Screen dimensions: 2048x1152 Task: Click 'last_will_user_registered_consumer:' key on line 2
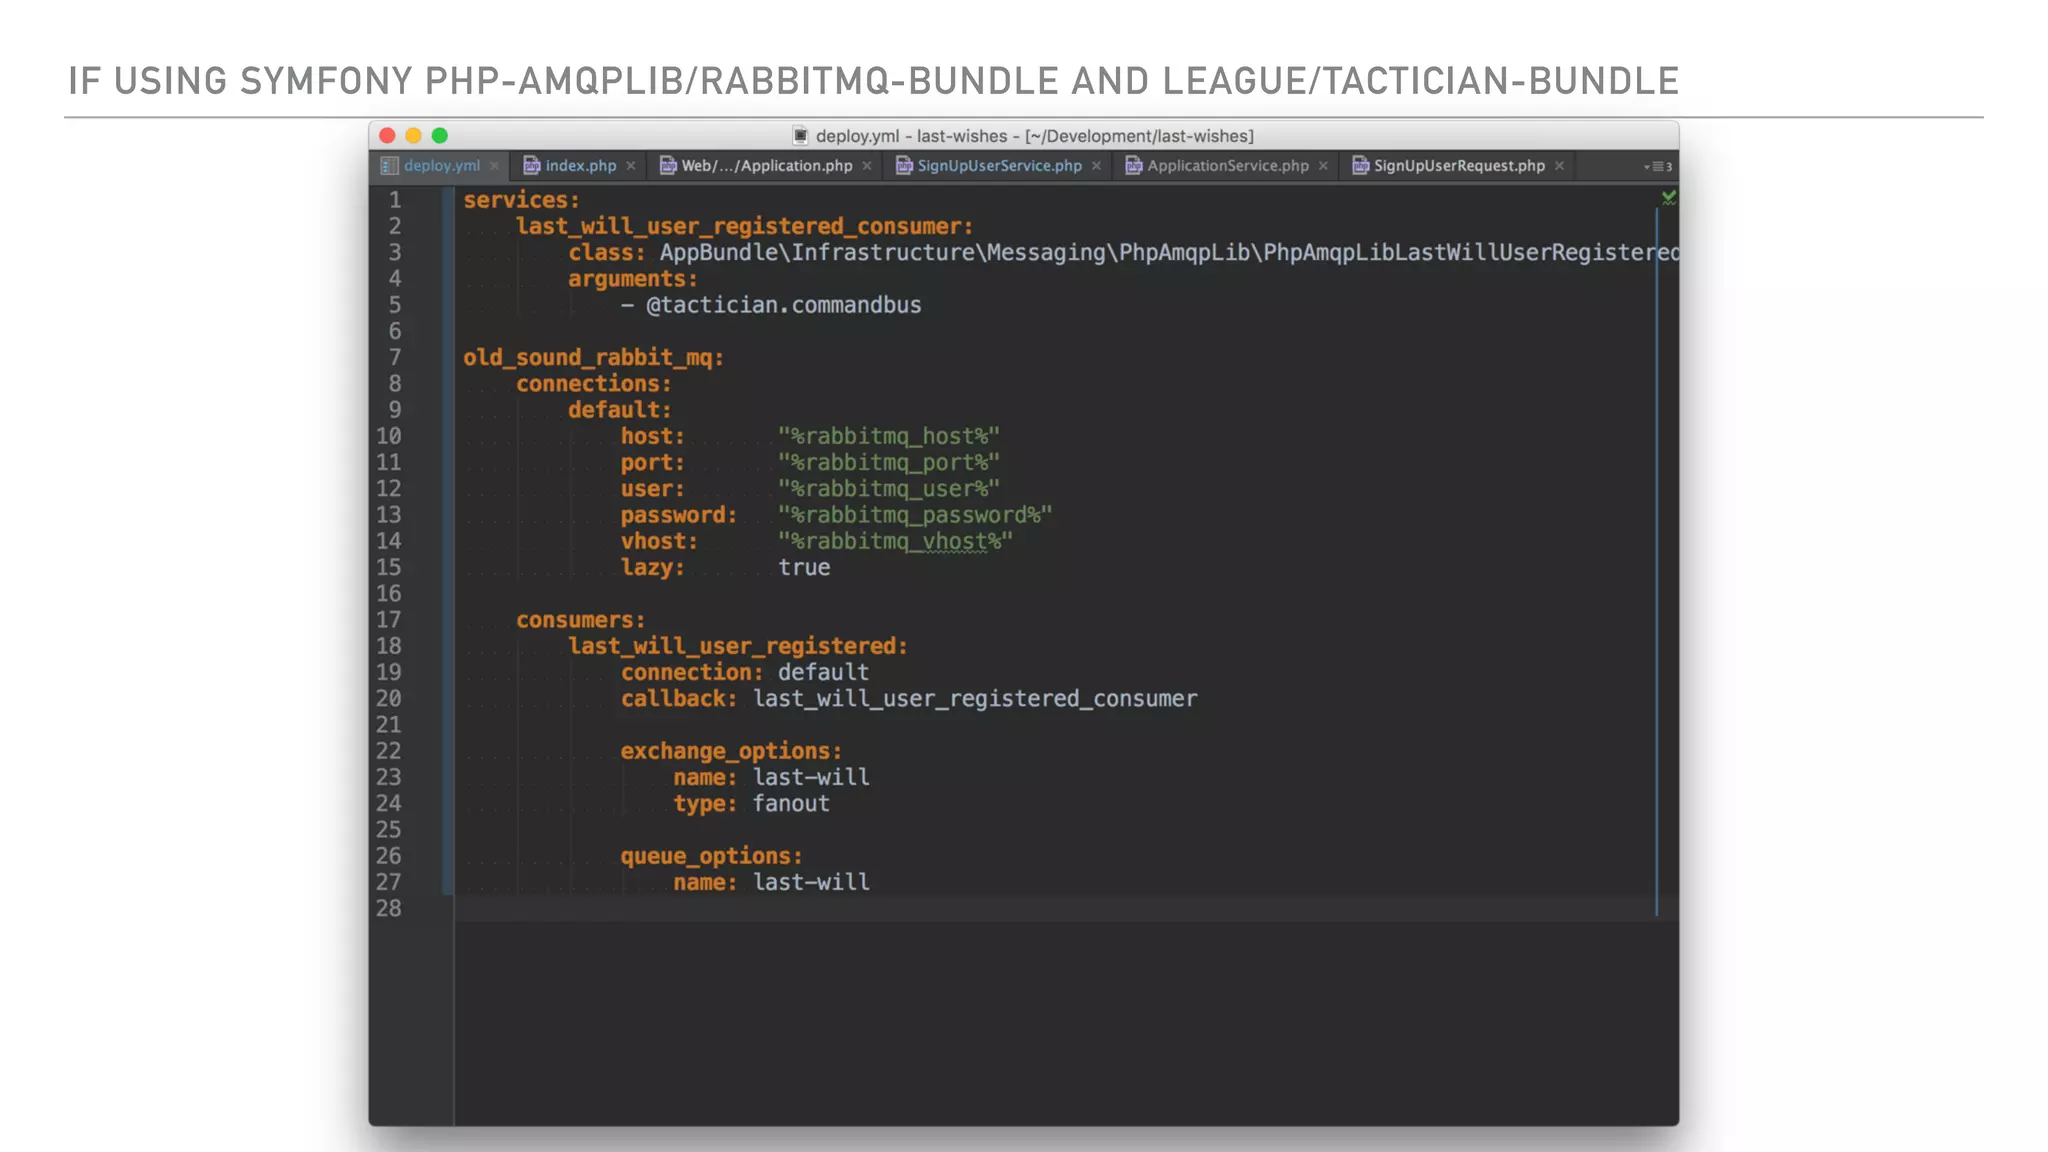pyautogui.click(x=744, y=227)
